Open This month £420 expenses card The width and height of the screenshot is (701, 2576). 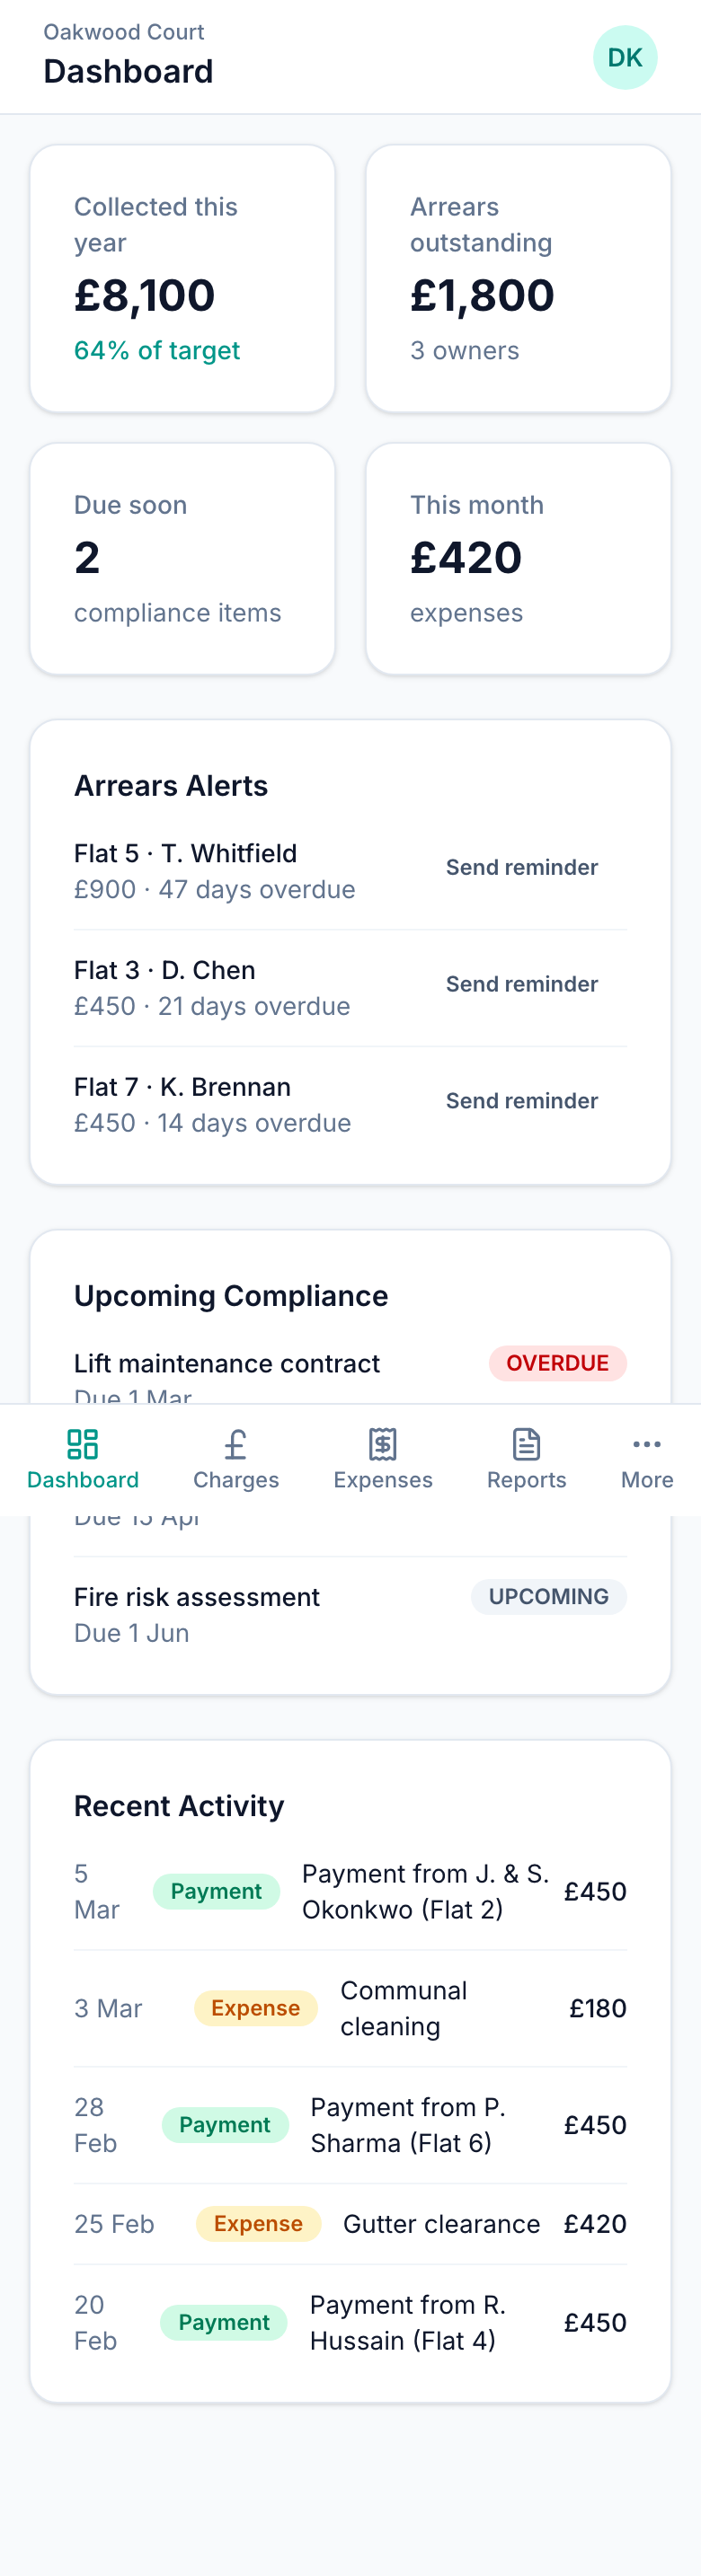(518, 558)
